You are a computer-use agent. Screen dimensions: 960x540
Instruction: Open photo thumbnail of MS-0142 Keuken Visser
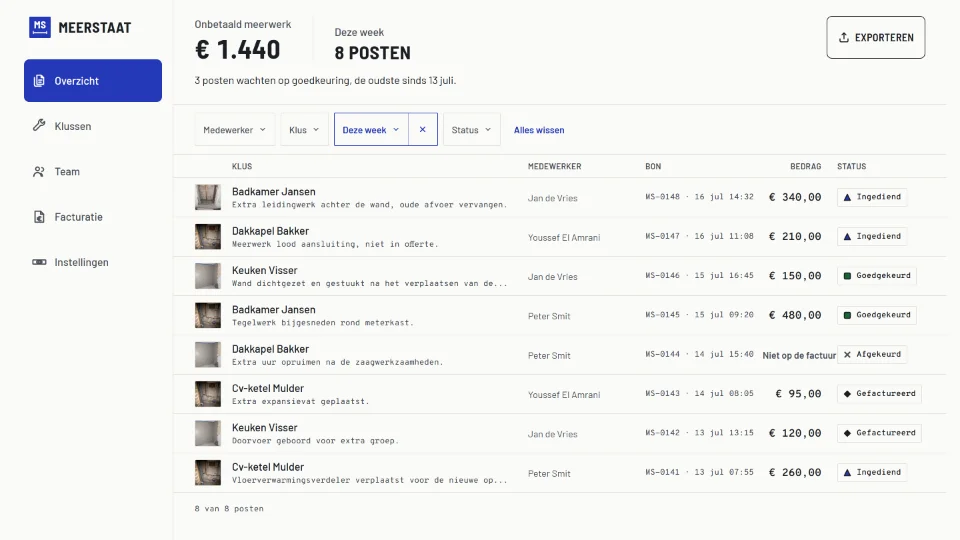point(208,433)
